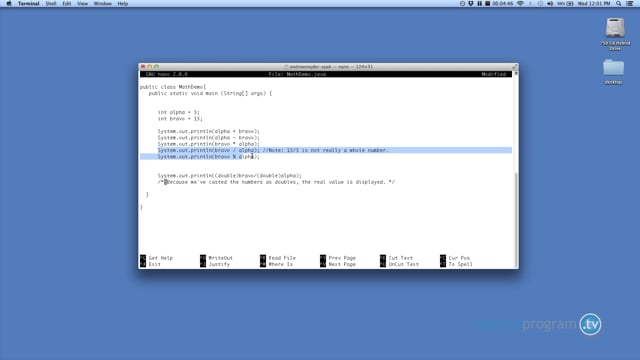This screenshot has width=640, height=360.
Task: Click the 'public class MathDemo{' line
Action: (173, 87)
